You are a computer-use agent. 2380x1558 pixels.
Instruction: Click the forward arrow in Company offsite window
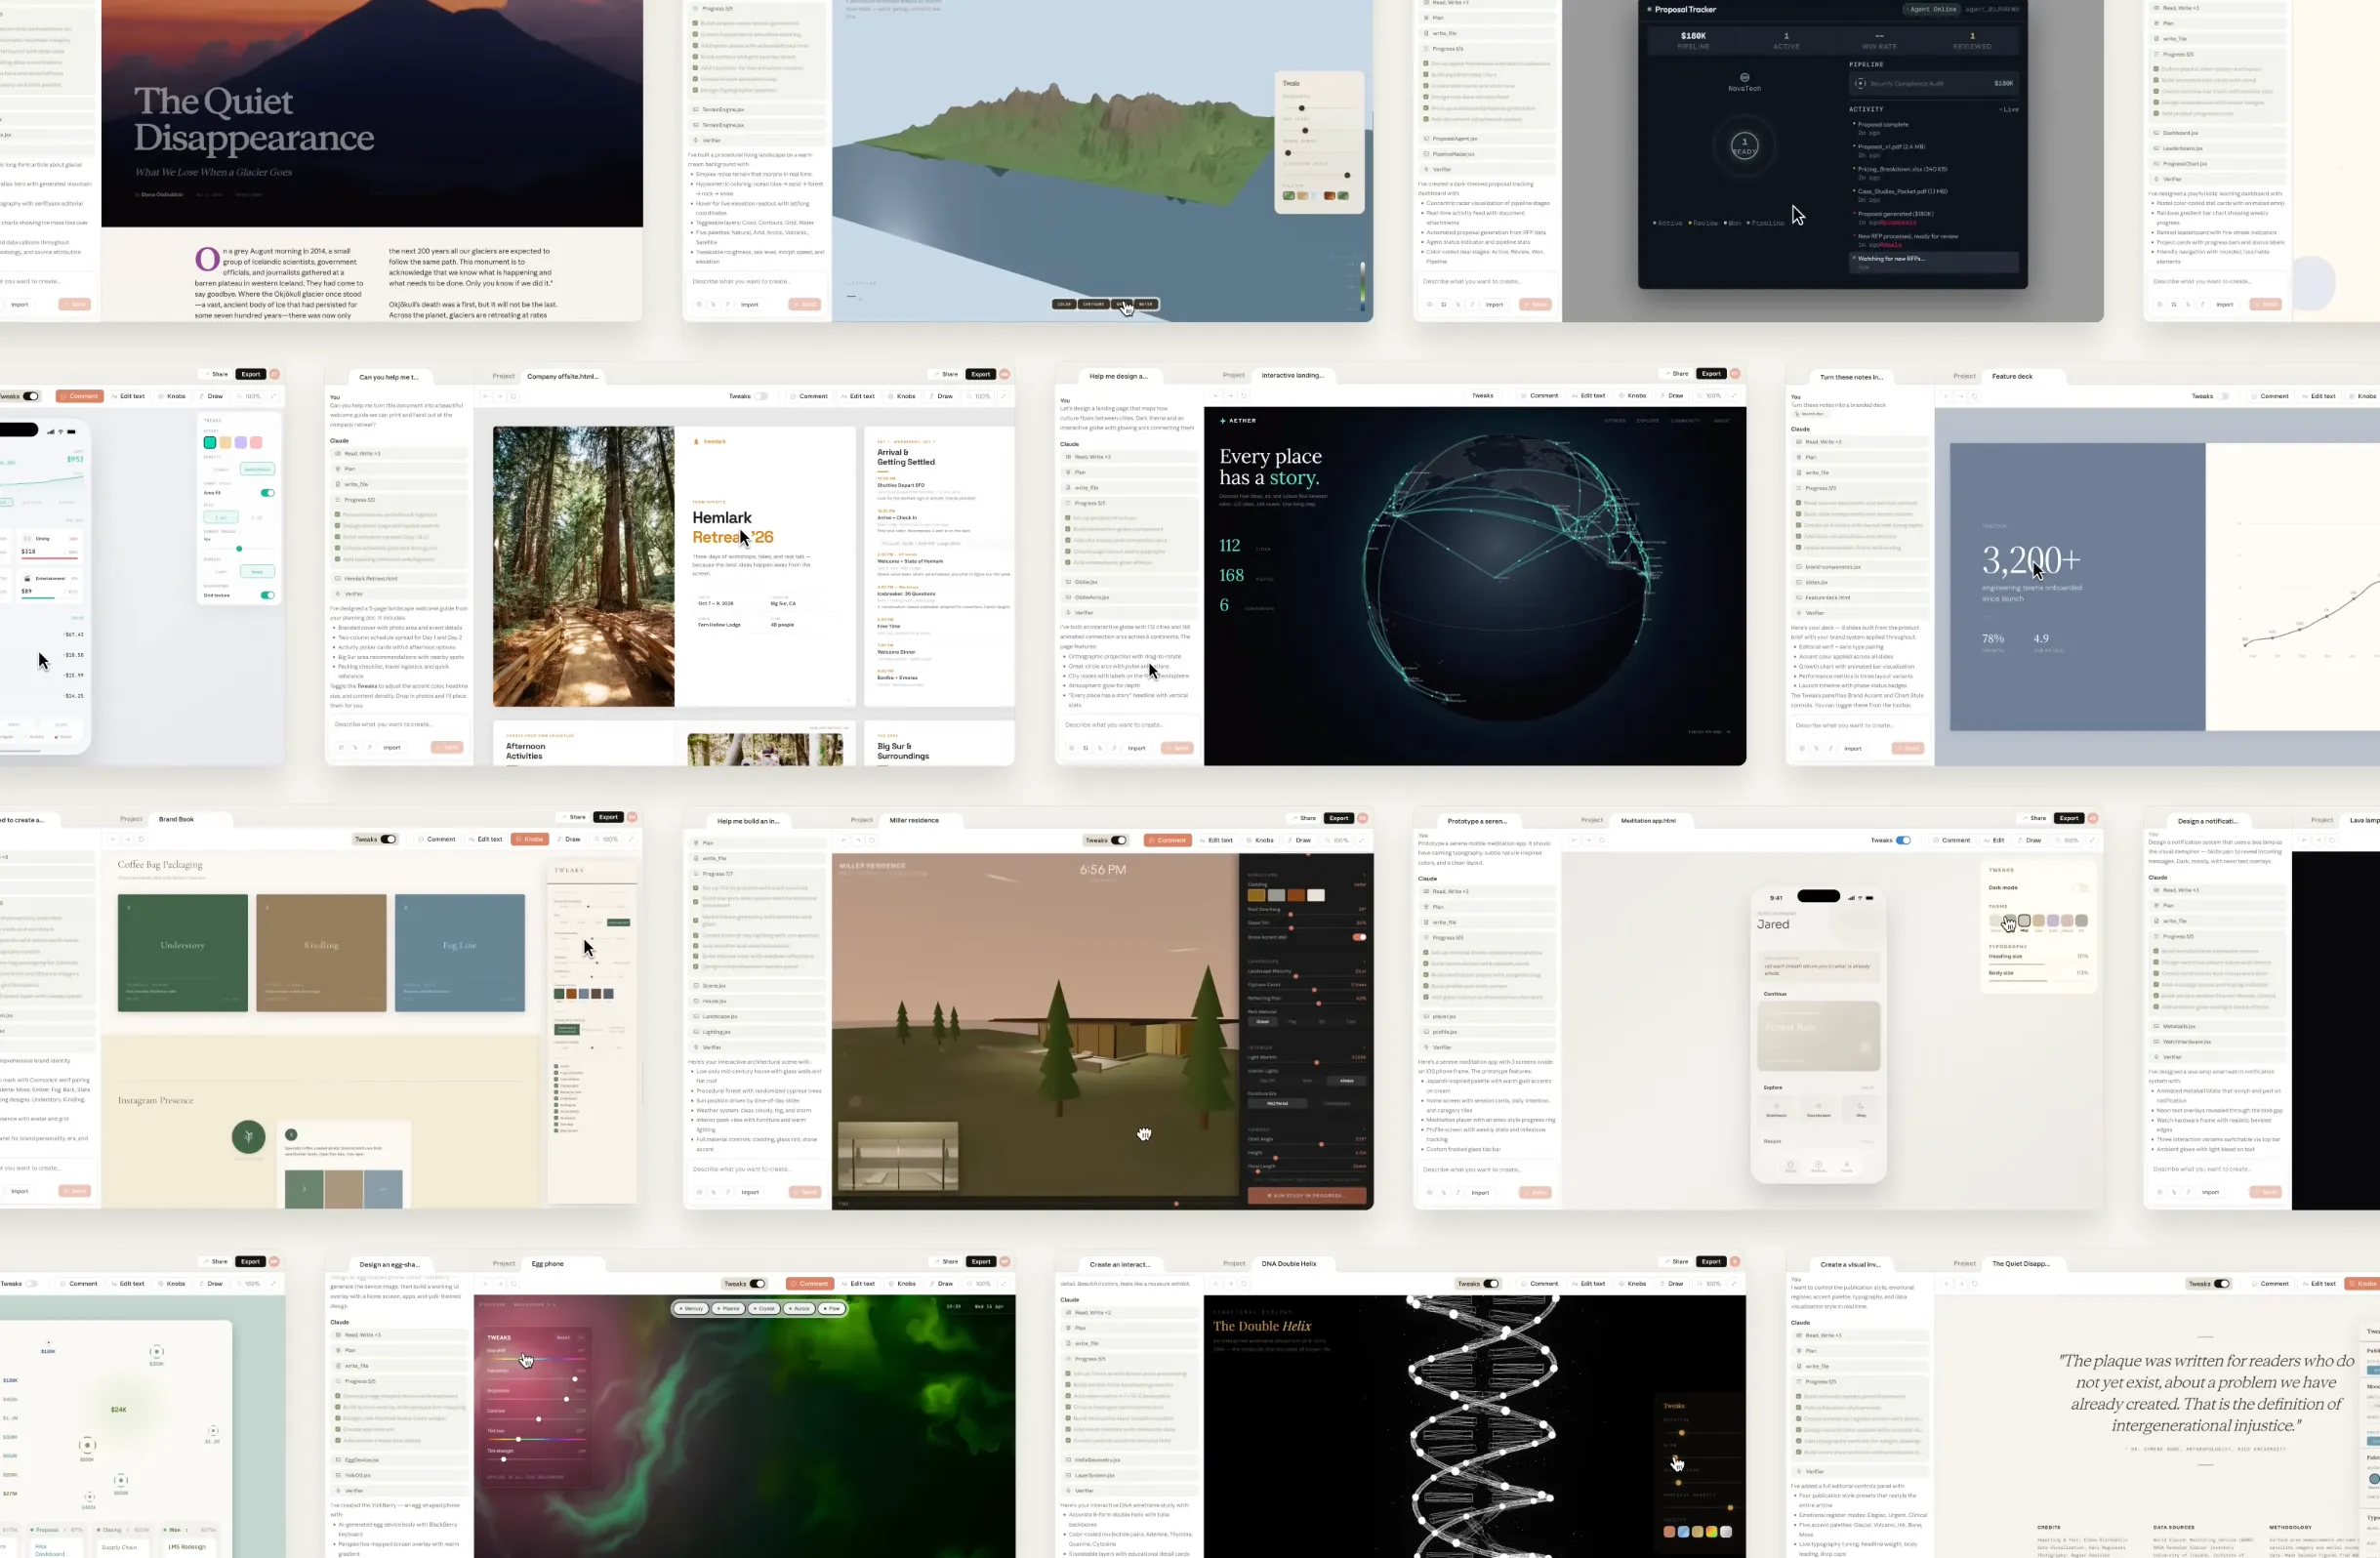[500, 396]
